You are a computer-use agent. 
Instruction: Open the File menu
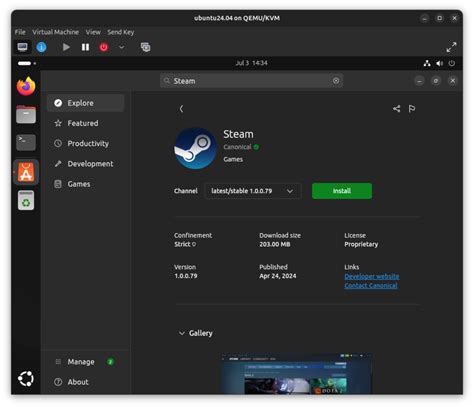point(20,32)
